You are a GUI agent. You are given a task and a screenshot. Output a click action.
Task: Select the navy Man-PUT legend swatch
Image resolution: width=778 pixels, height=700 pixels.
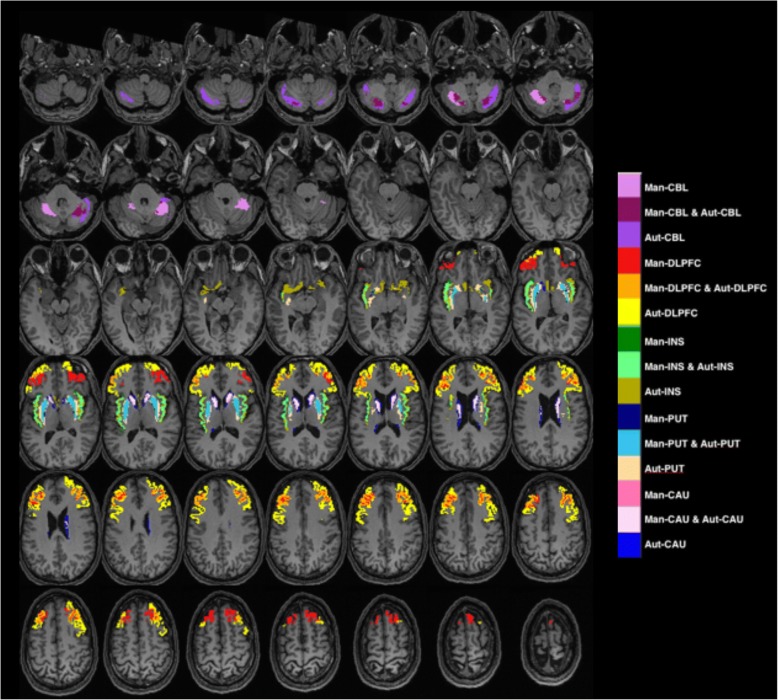pyautogui.click(x=629, y=417)
